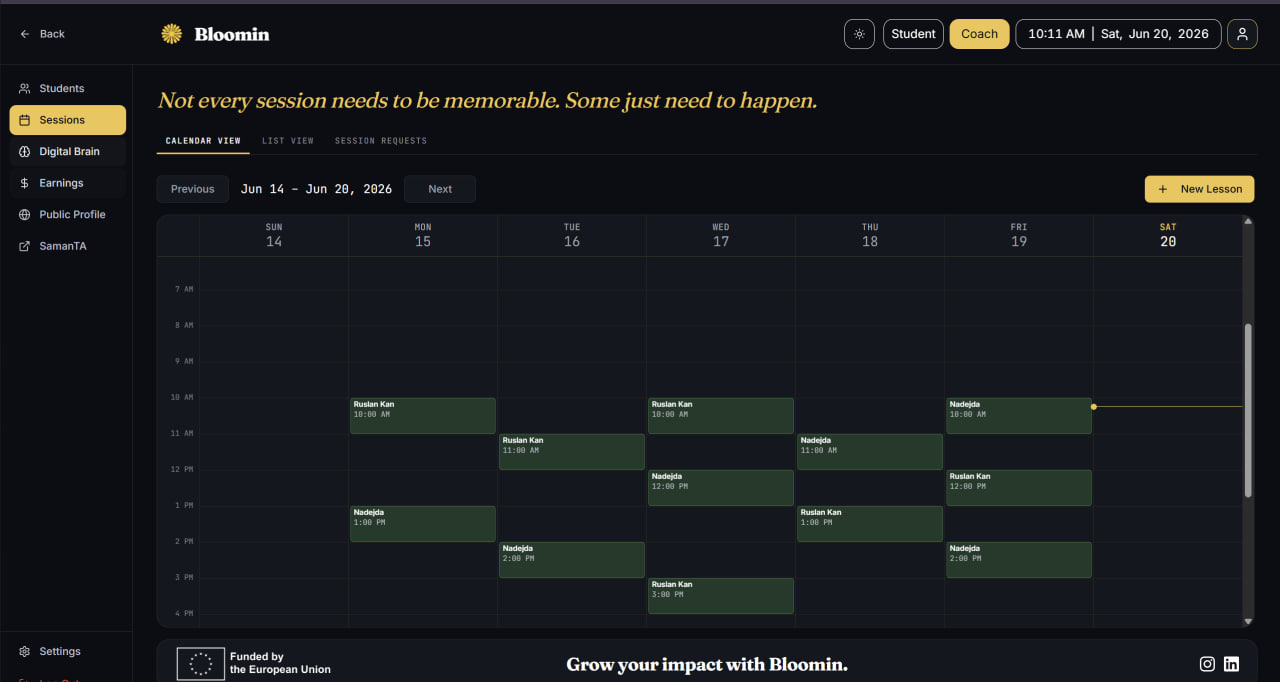Open Wednesday 3:00 PM Ruslan Kan session
This screenshot has width=1280, height=682.
click(721, 596)
